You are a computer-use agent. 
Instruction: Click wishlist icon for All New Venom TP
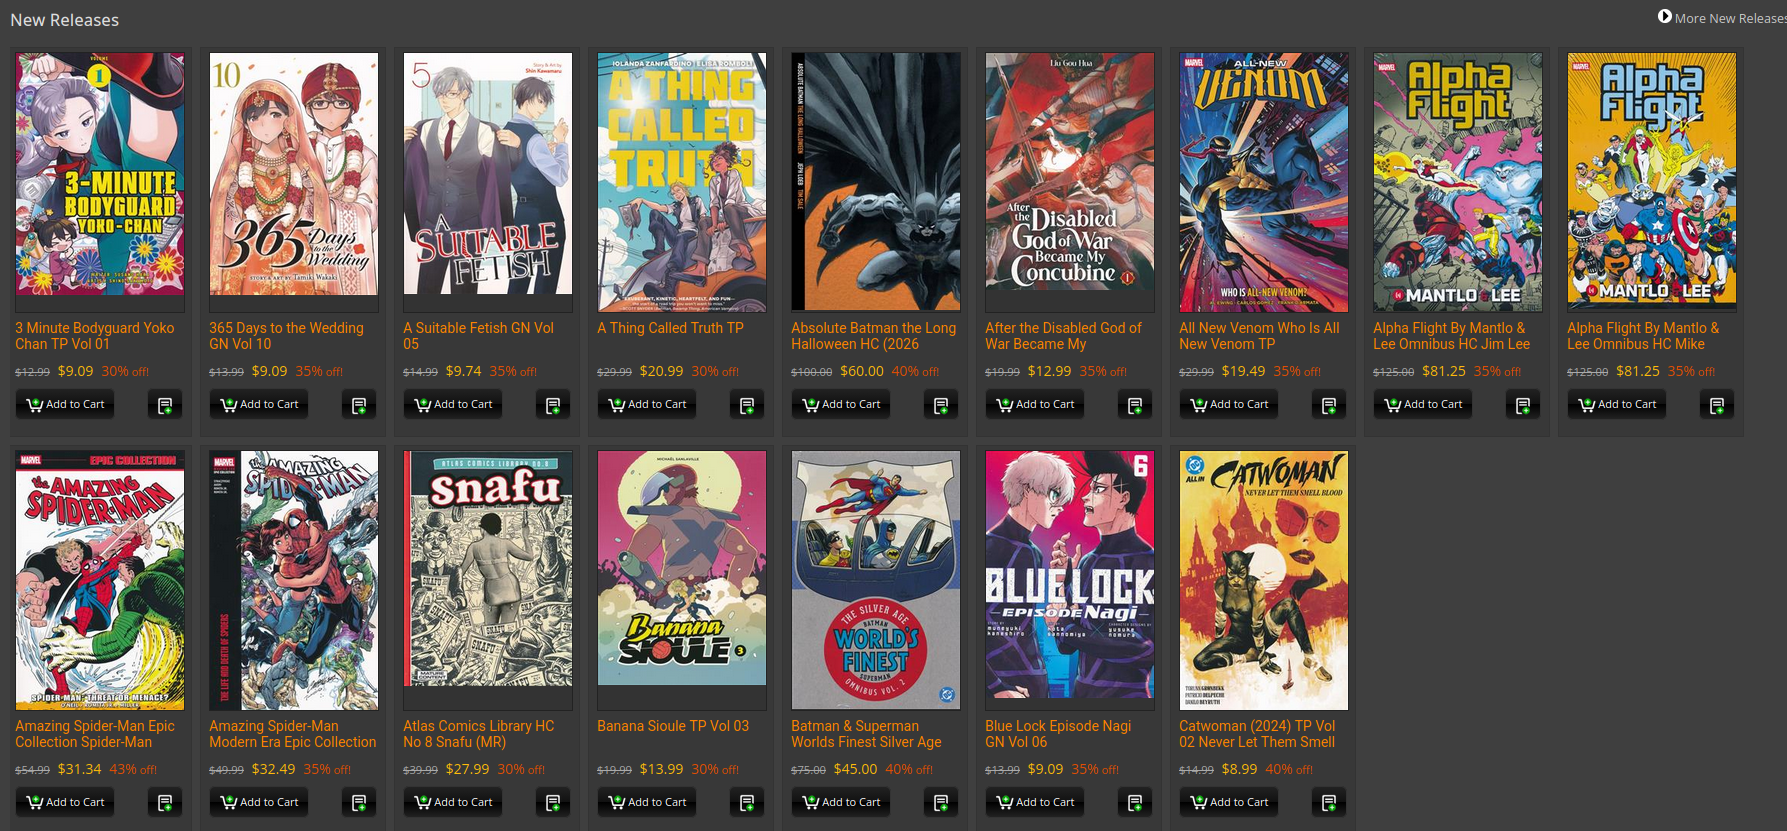click(1329, 405)
